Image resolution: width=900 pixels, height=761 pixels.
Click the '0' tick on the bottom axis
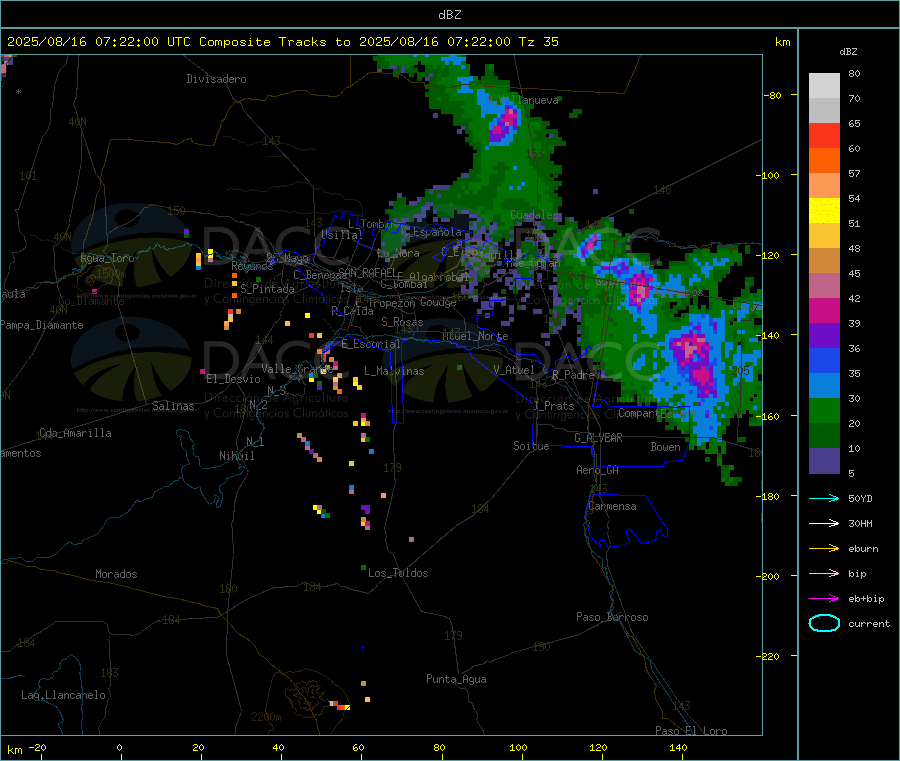point(119,747)
